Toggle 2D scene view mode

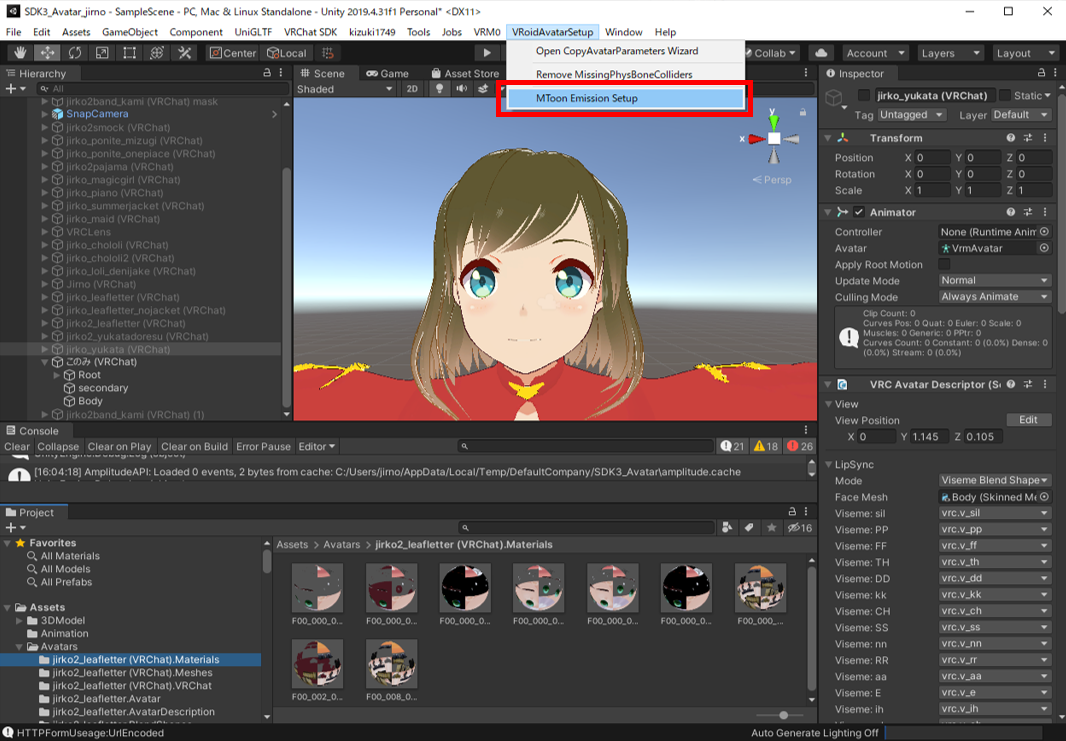coord(412,89)
